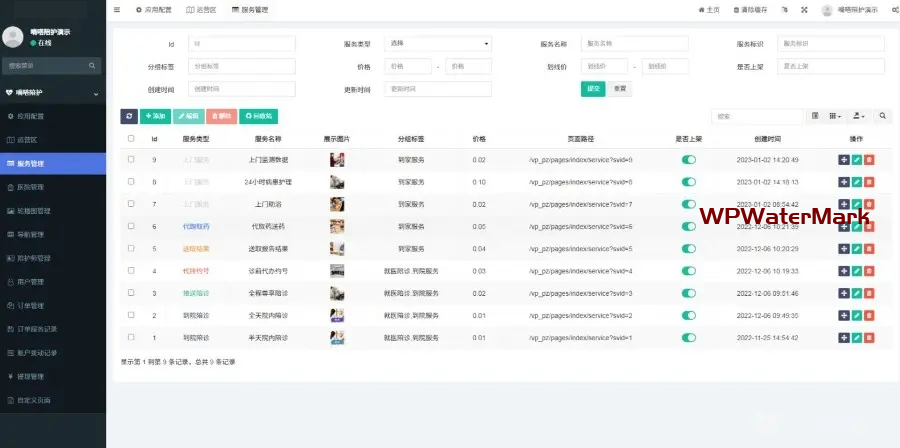Tick the checkbox for row with Id 6

coord(130,227)
